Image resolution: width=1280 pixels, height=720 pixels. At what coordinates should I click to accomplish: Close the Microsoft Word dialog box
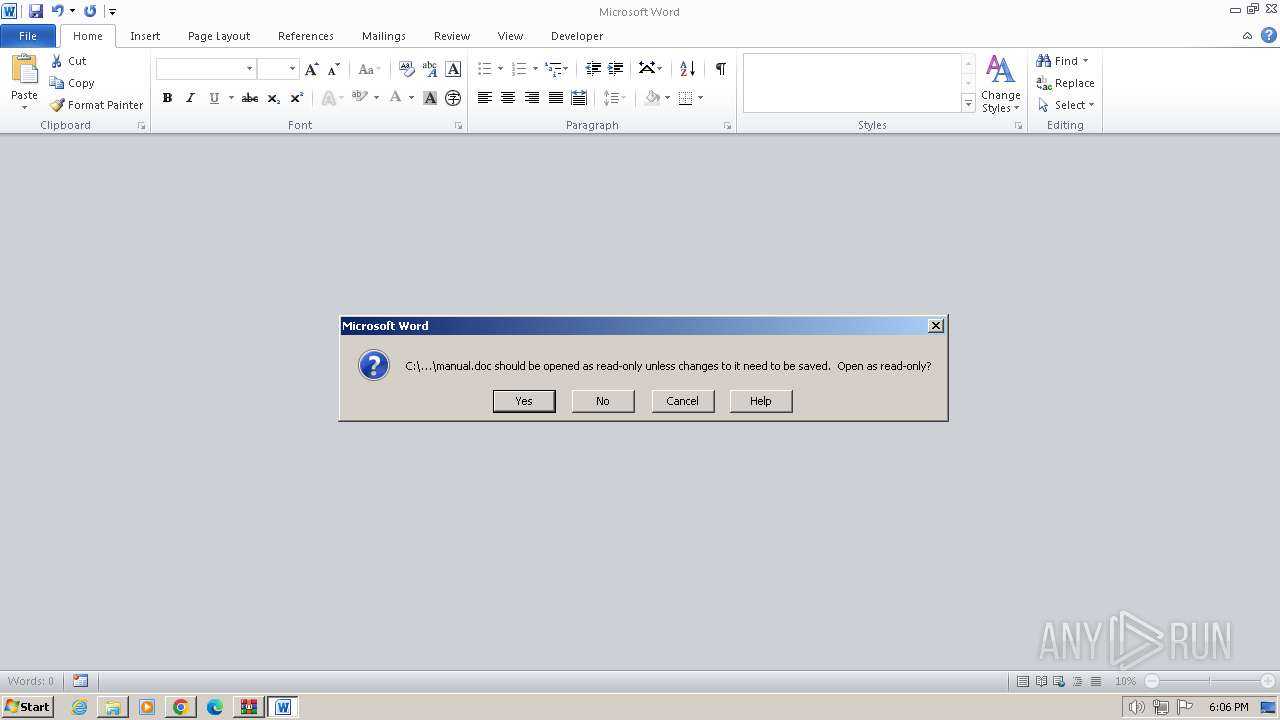coord(935,326)
